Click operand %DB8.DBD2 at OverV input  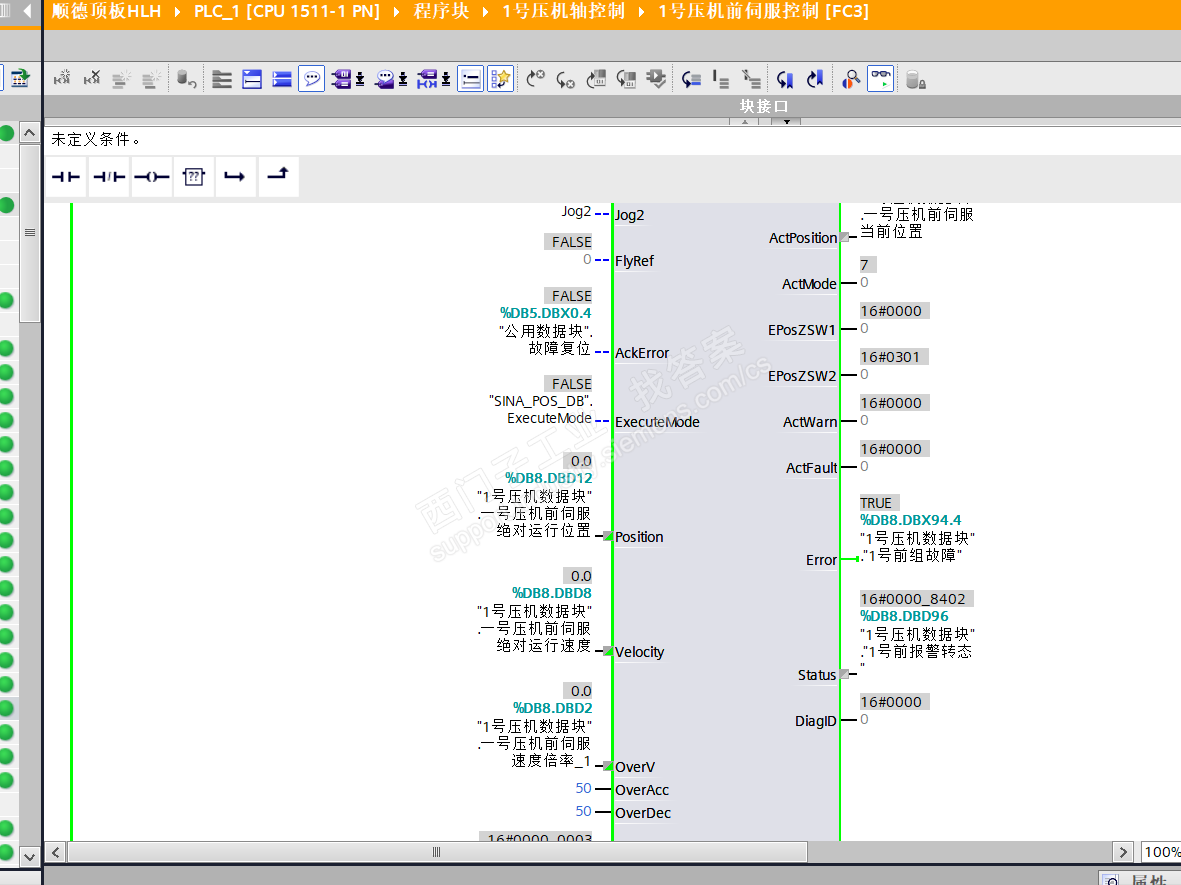pyautogui.click(x=552, y=708)
